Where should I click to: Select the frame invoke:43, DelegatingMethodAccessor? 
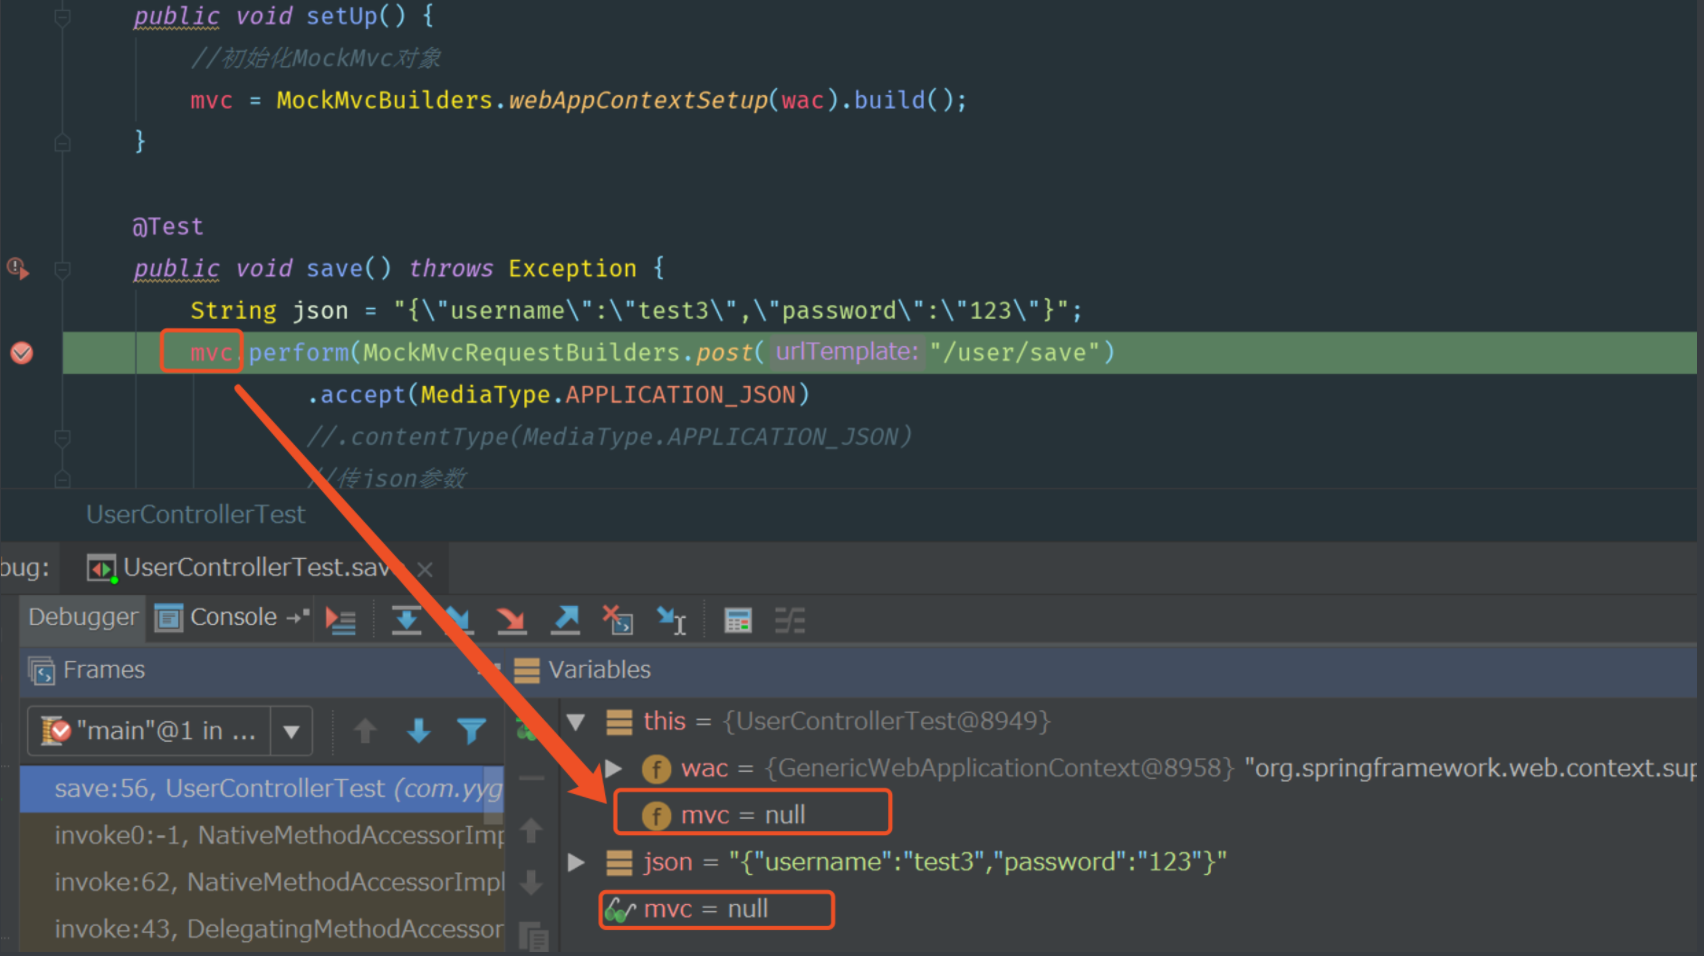pyautogui.click(x=262, y=929)
